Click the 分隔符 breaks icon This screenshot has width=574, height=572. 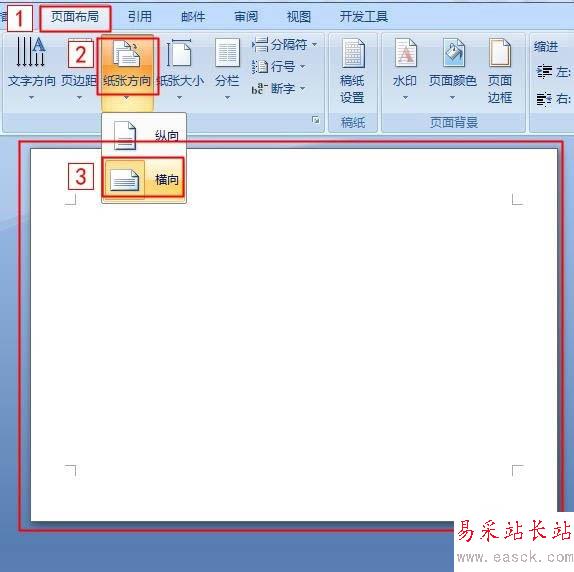pos(260,45)
